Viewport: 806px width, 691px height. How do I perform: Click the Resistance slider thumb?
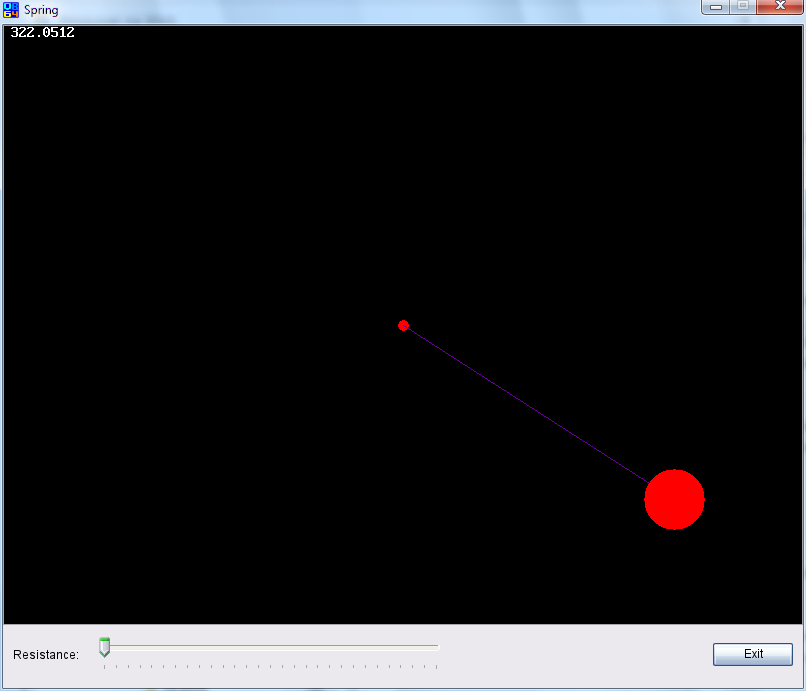[x=104, y=648]
